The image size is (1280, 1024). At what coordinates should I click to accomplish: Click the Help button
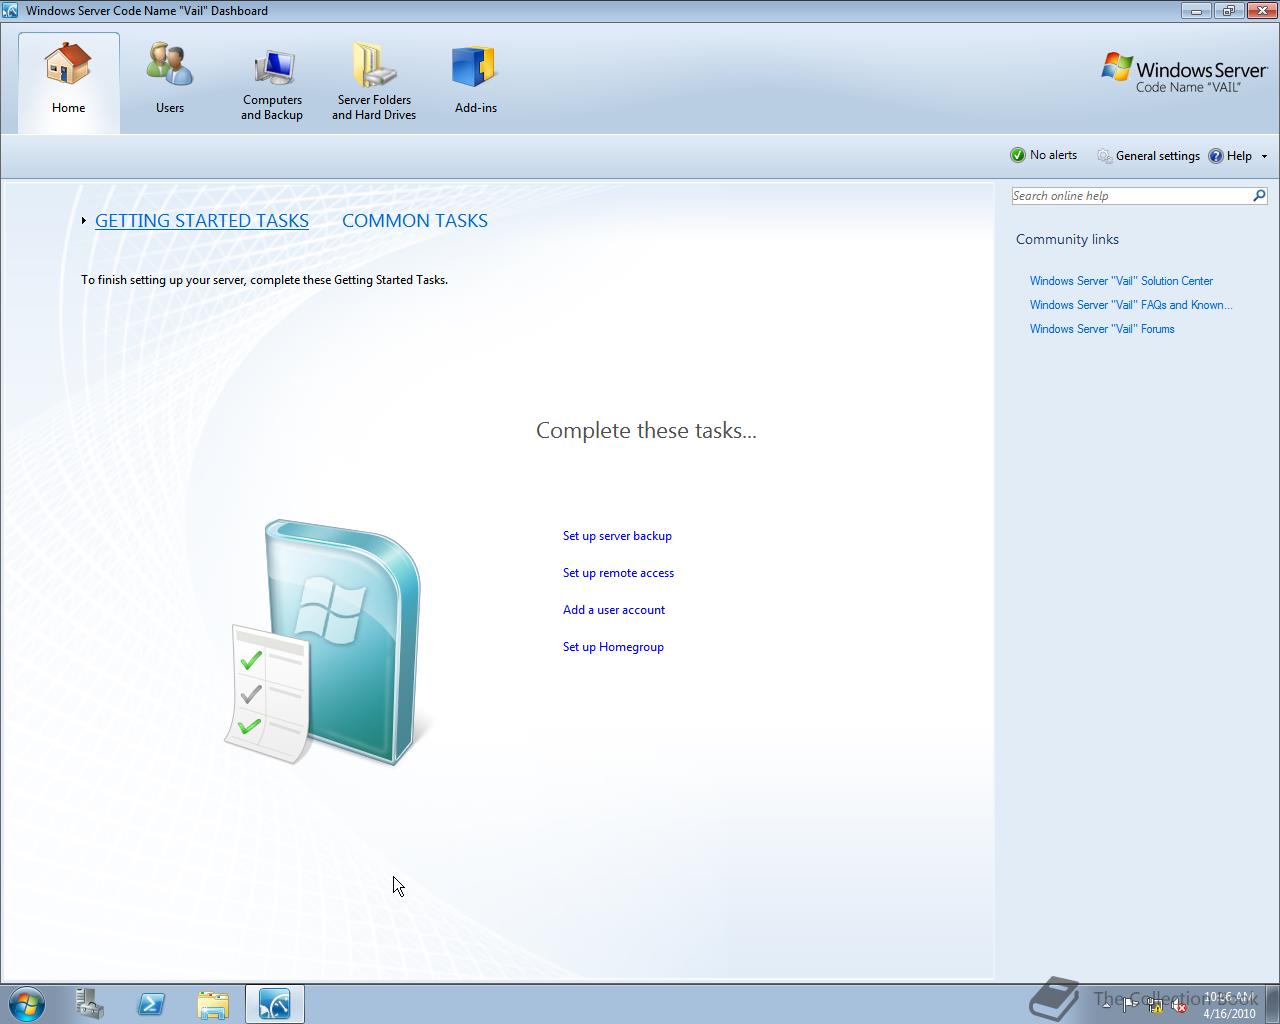tap(1230, 156)
